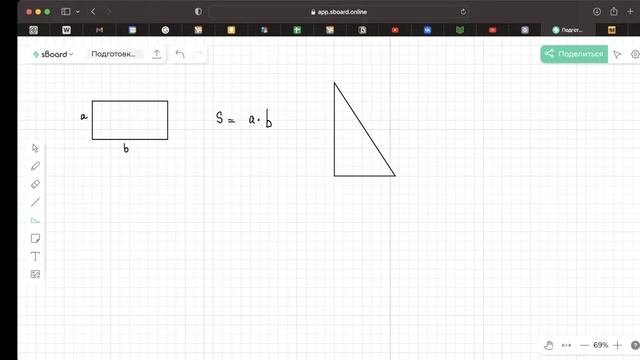The image size is (640, 360).
Task: Open the sBoard logo menu
Action: coord(53,54)
